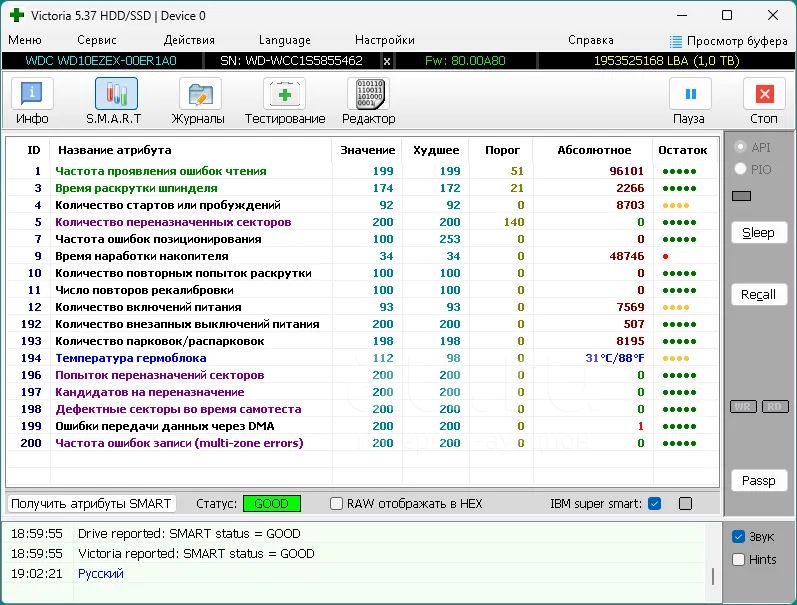Viewport: 797px width, 605px height.
Task: Click the WR indicator
Action: coord(743,407)
